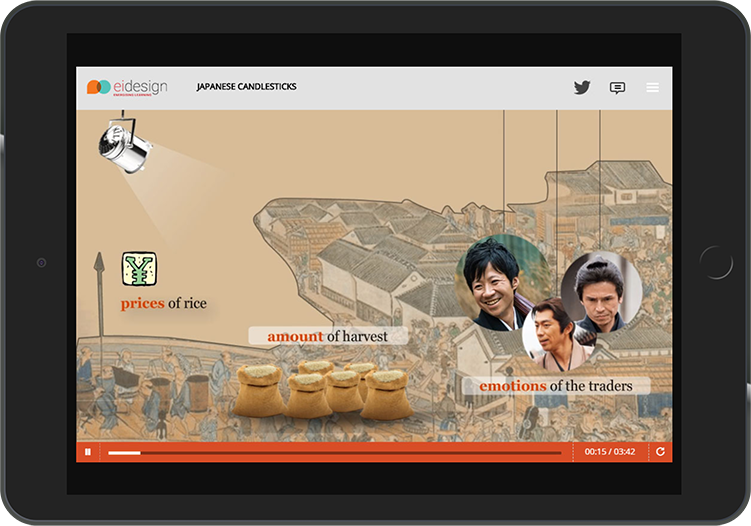
Task: Click the 'emotions of the traders' label
Action: coord(556,386)
